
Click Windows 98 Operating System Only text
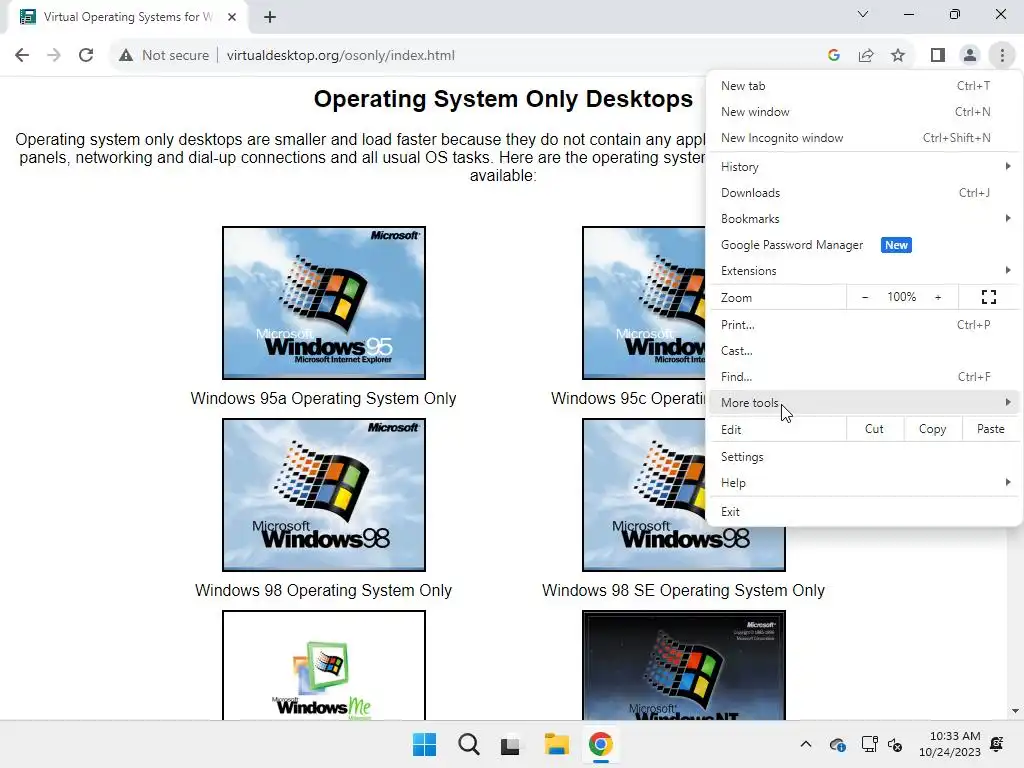pyautogui.click(x=323, y=590)
